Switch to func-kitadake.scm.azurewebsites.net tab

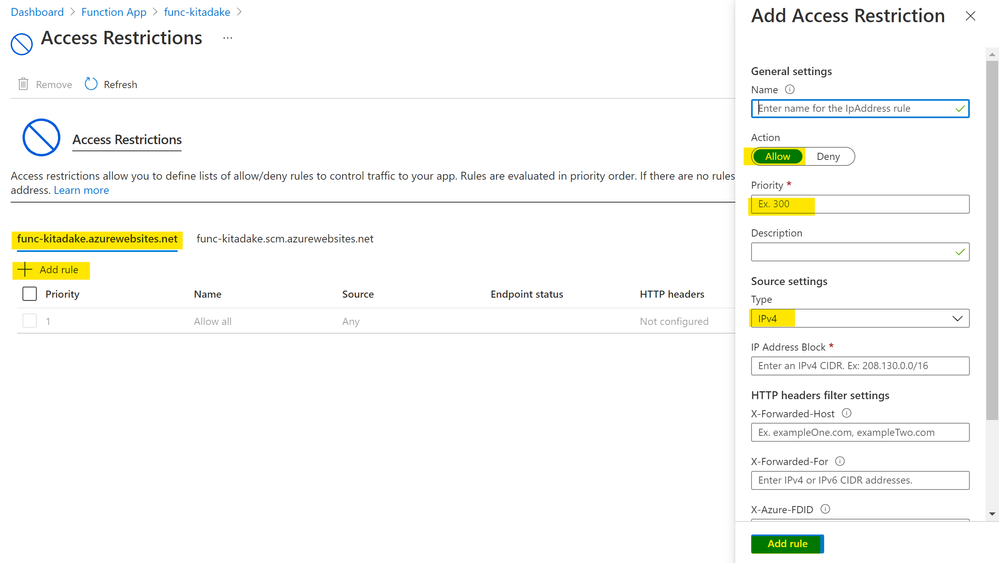coord(285,239)
